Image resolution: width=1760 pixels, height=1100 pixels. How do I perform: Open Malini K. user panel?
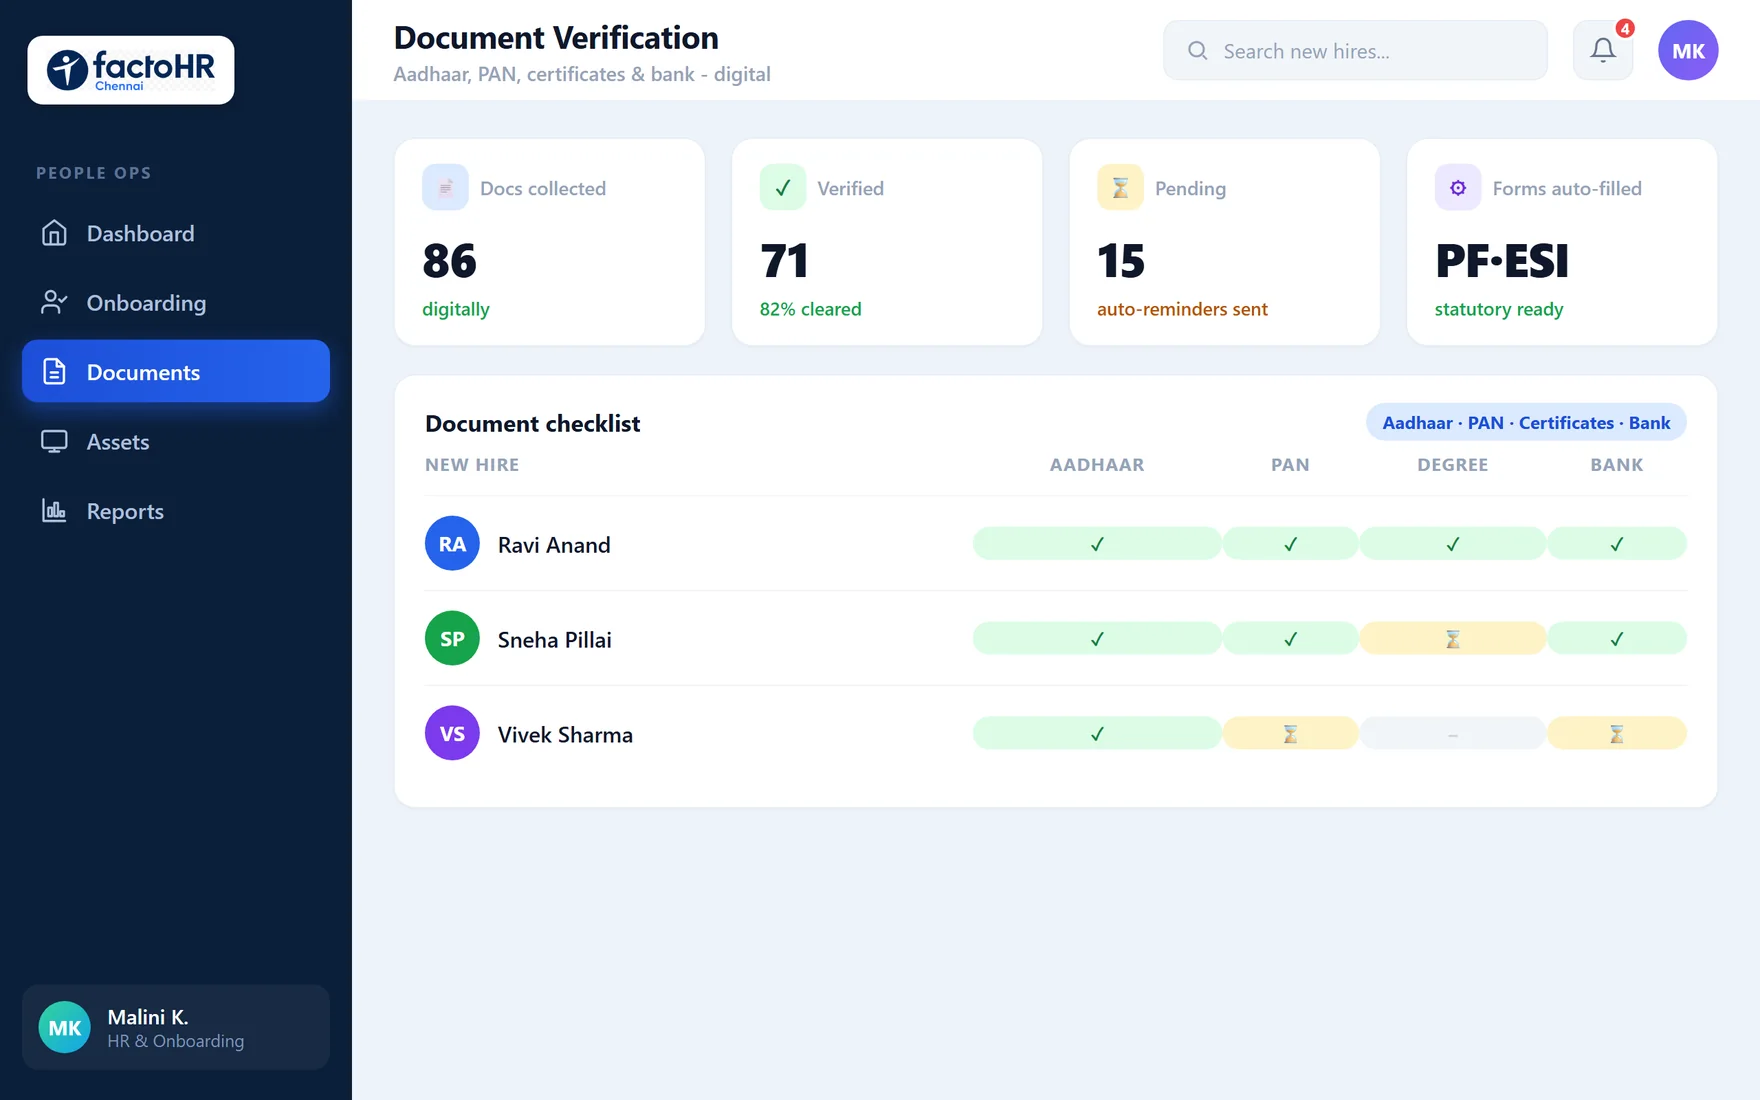tap(176, 1027)
